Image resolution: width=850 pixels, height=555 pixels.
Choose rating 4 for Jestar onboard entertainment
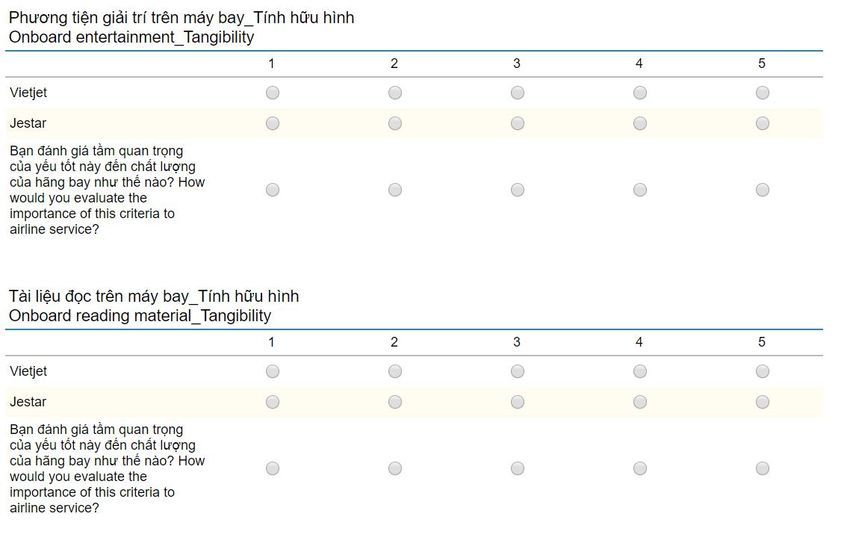tap(640, 124)
